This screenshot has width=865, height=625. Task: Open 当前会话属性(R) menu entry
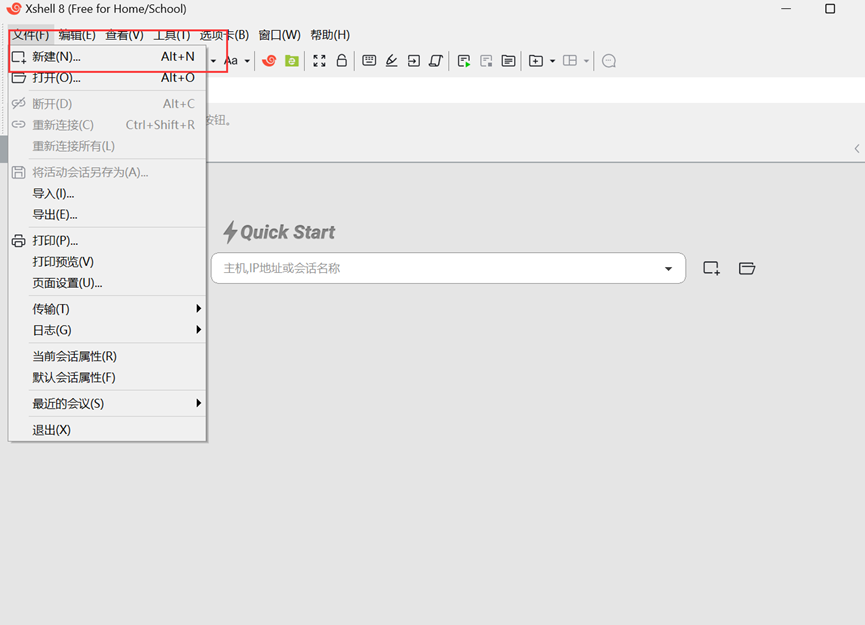pyautogui.click(x=107, y=356)
